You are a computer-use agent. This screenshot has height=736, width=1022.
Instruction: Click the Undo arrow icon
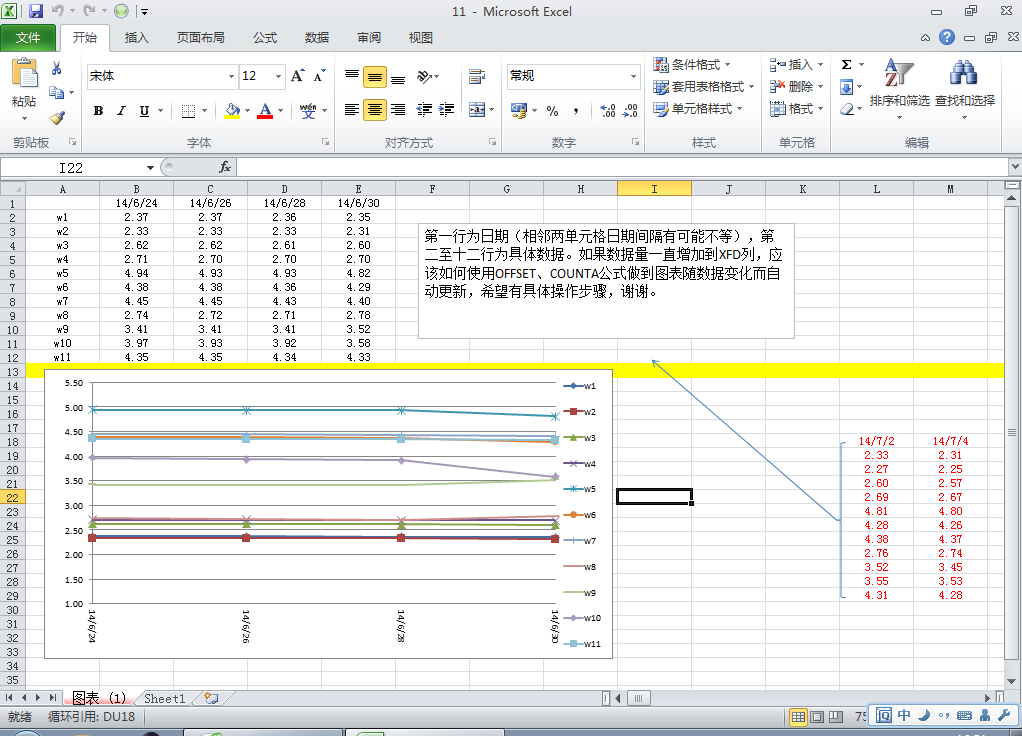tap(57, 11)
